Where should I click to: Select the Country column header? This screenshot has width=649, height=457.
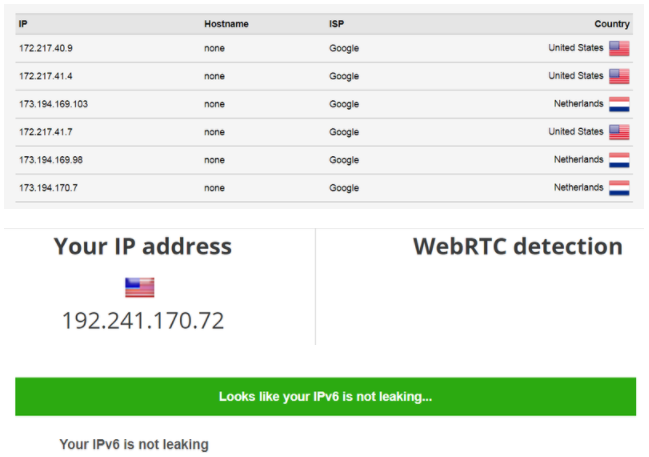(x=612, y=24)
